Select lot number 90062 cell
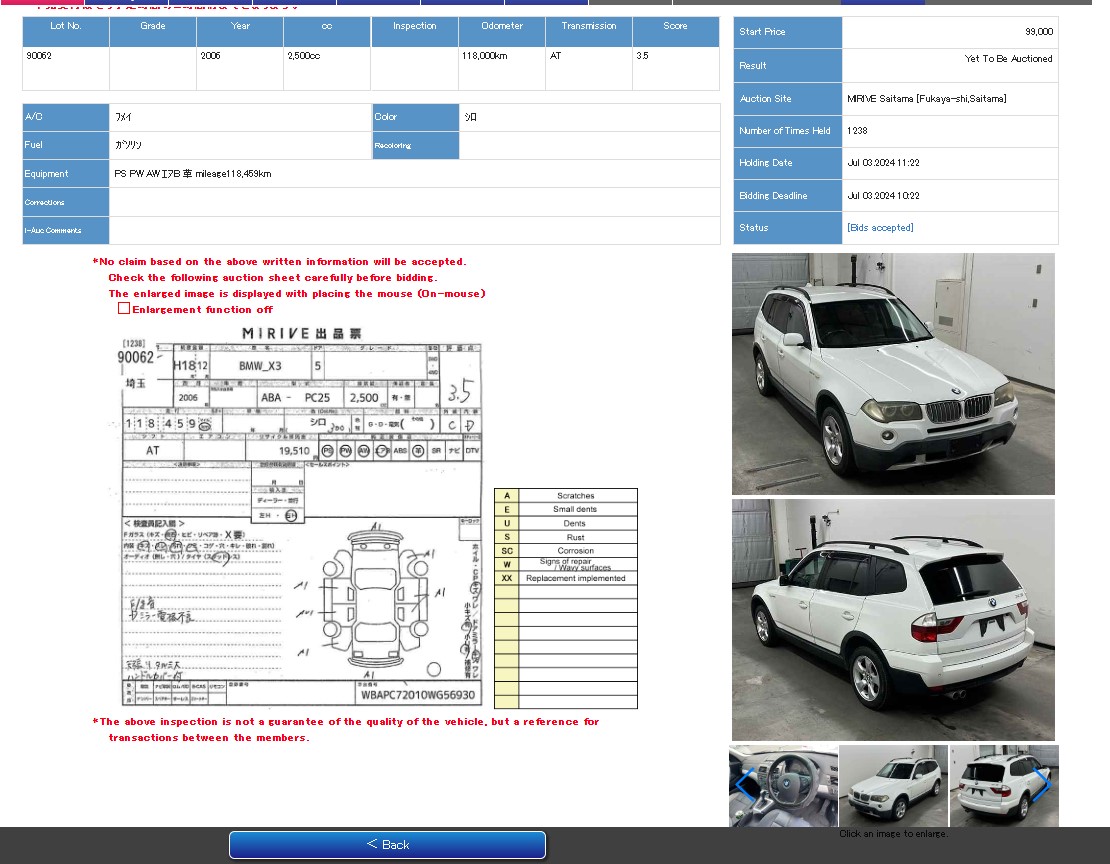Screen dimensions: 1110x864 66,69
